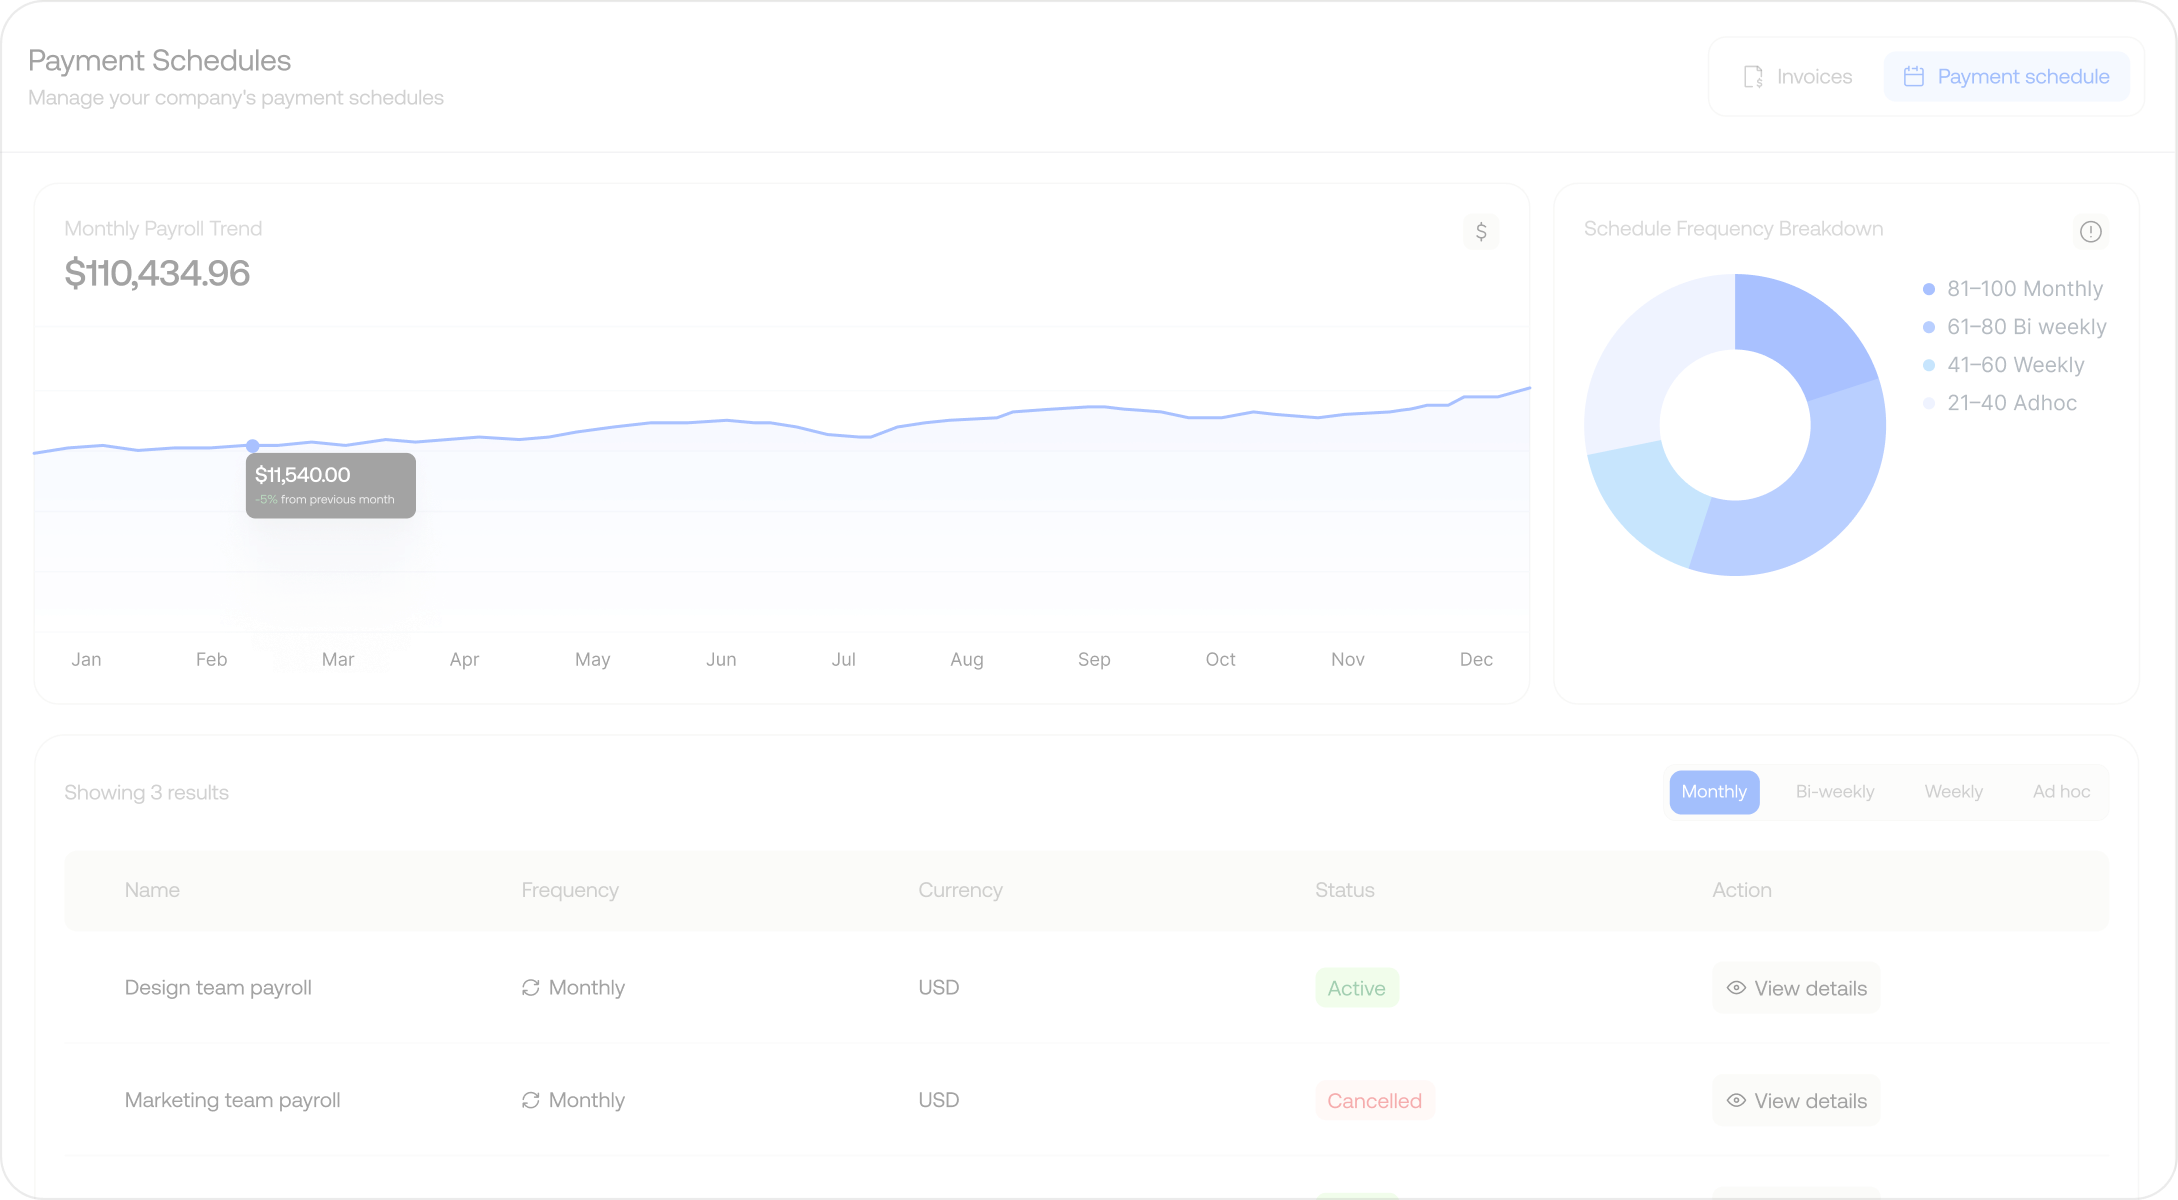This screenshot has width=2178, height=1200.
Task: View details for Design team payroll
Action: [1796, 988]
